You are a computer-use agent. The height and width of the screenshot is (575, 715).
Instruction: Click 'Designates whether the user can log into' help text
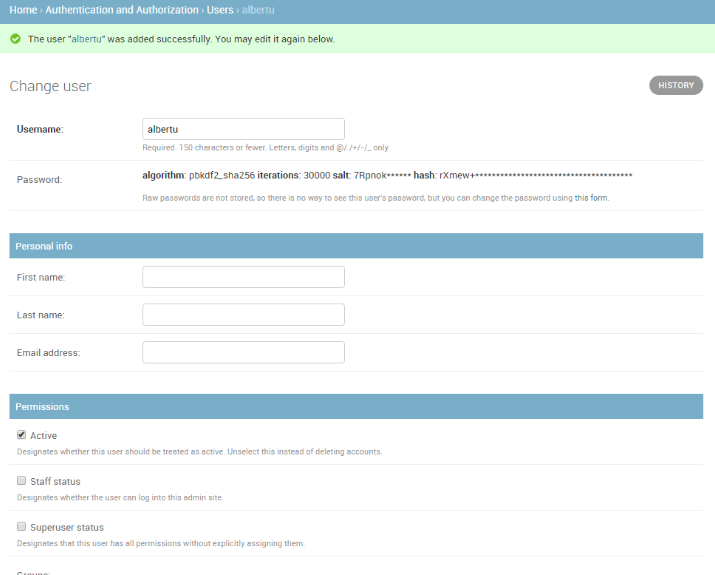(x=120, y=497)
